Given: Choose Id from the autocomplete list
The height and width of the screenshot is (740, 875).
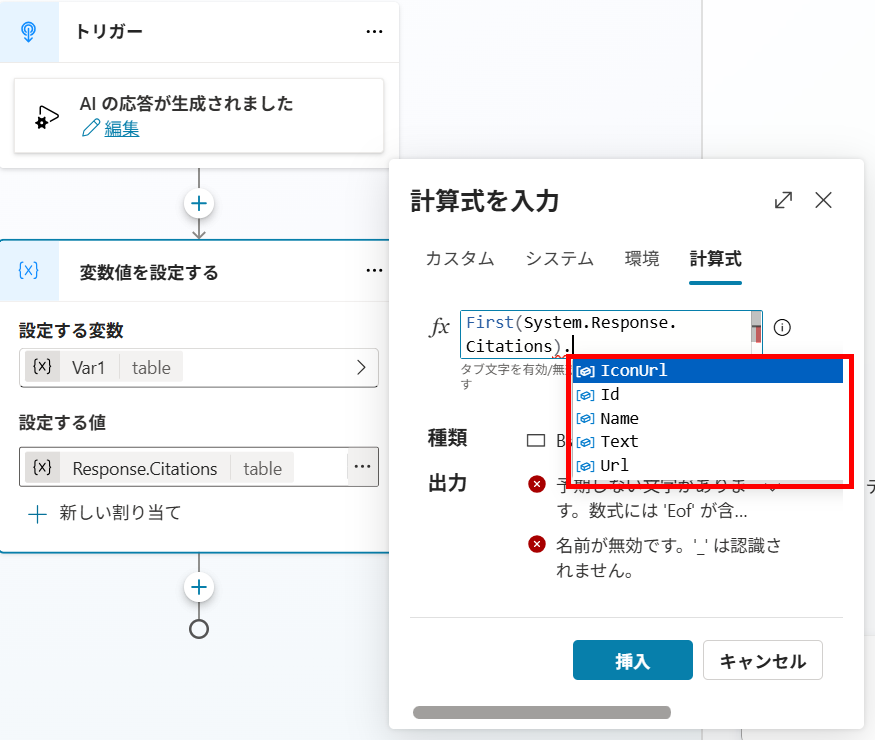Looking at the screenshot, I should (x=708, y=395).
